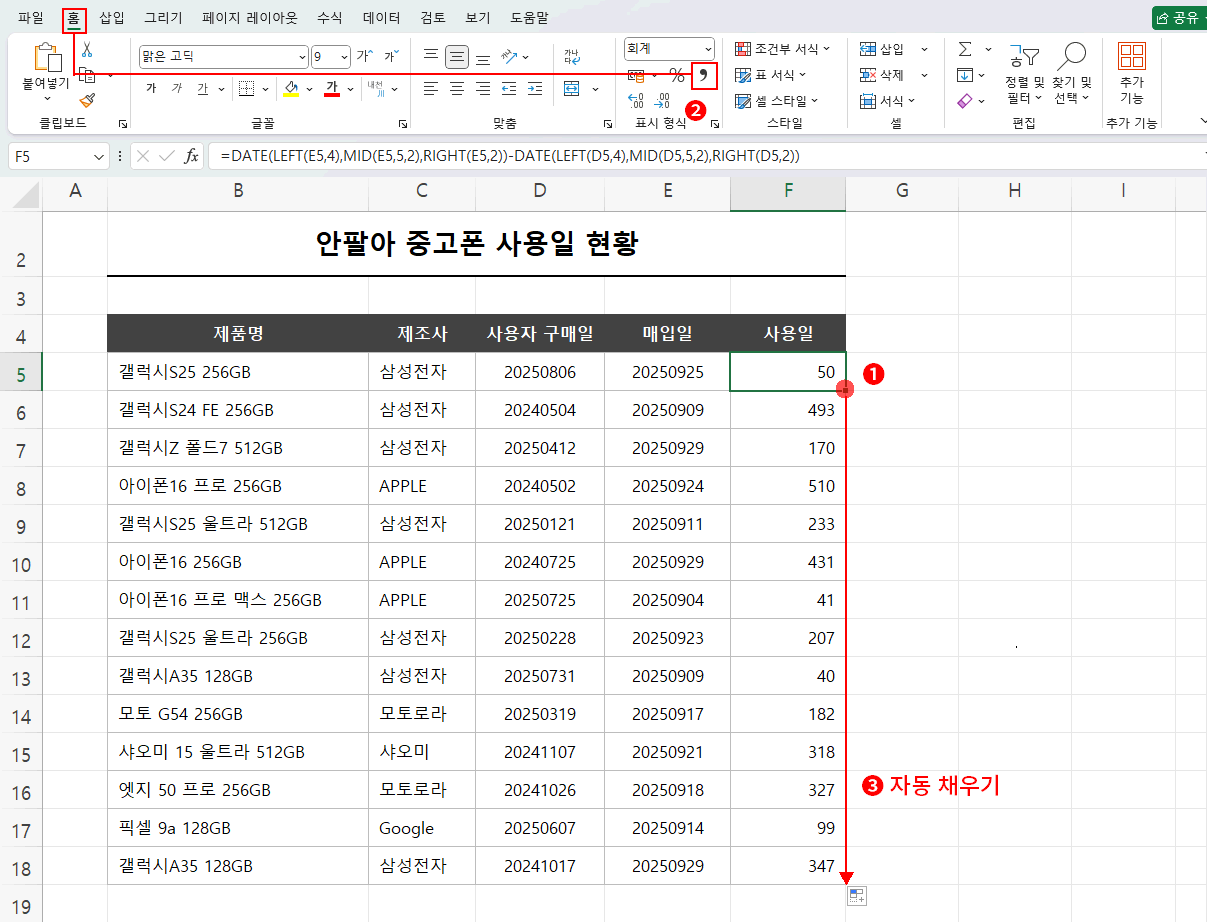The image size is (1207, 922).
Task: Click decrease indent icon
Action: coord(509,89)
